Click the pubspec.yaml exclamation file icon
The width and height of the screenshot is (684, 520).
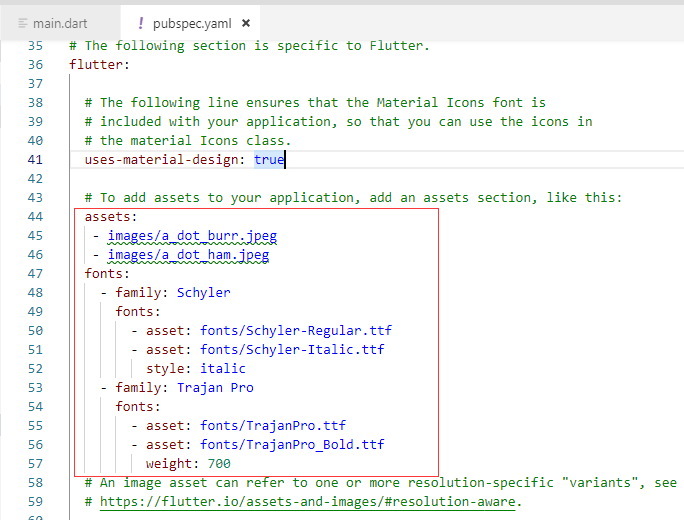[x=140, y=24]
